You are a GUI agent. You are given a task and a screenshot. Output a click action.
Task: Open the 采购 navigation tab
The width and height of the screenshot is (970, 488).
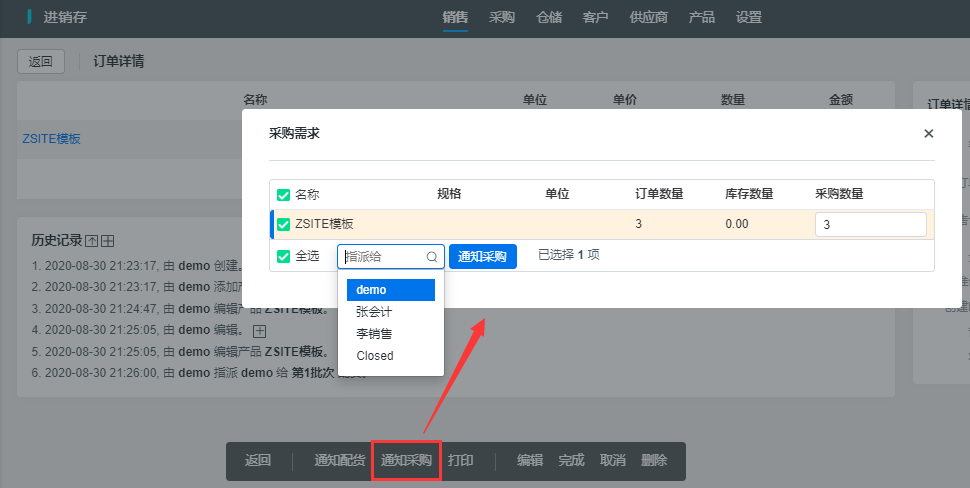502,17
